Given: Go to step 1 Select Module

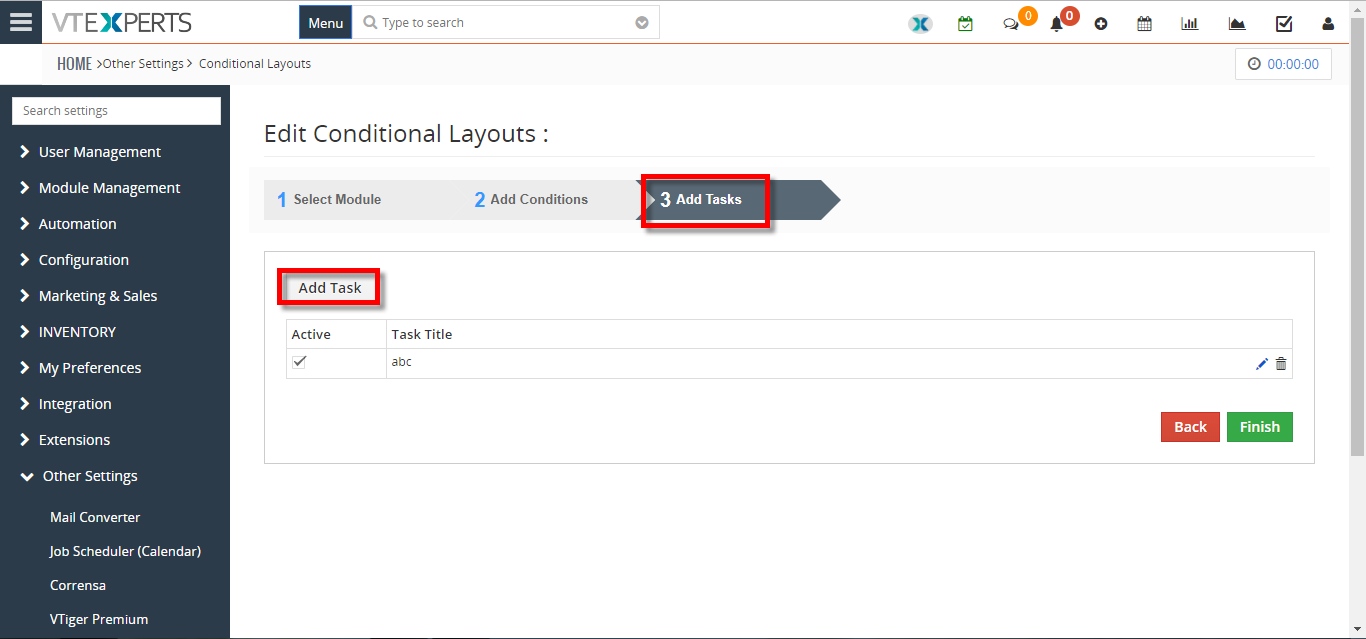Looking at the screenshot, I should (329, 199).
